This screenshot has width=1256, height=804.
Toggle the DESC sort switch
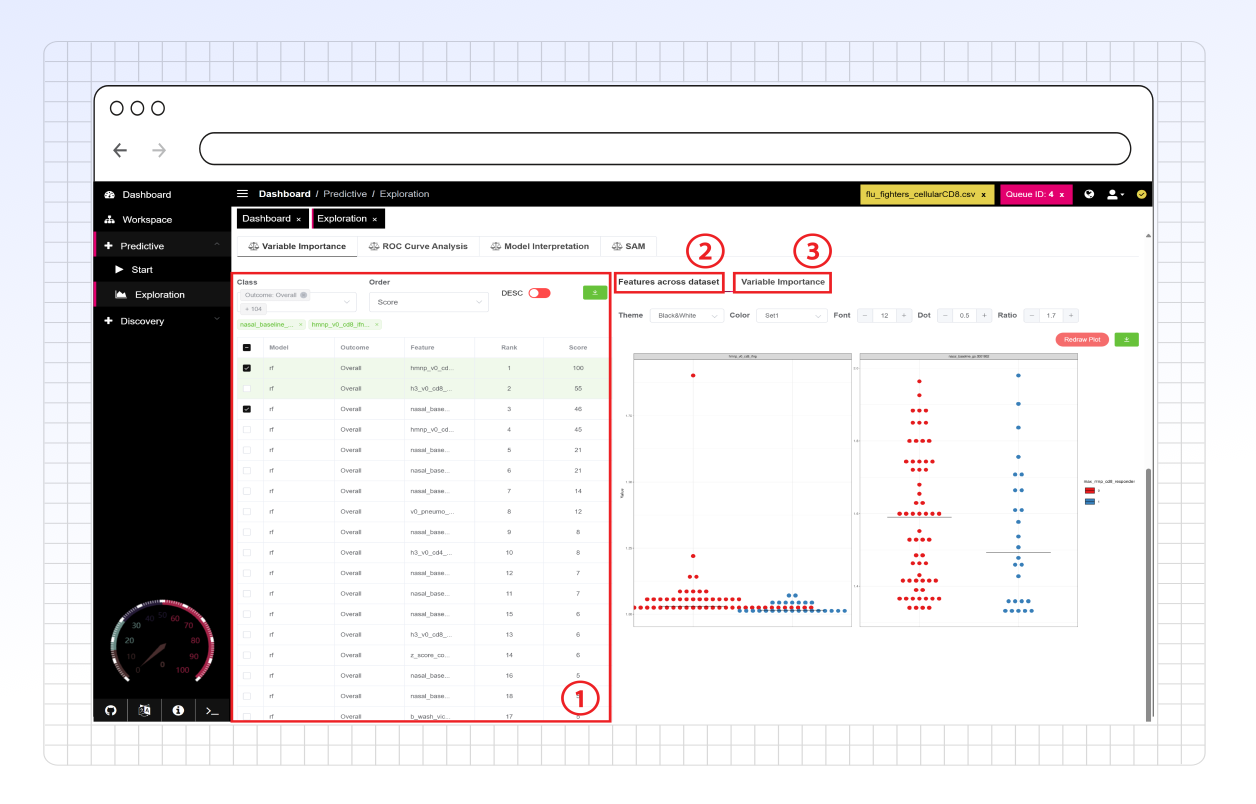pos(539,293)
